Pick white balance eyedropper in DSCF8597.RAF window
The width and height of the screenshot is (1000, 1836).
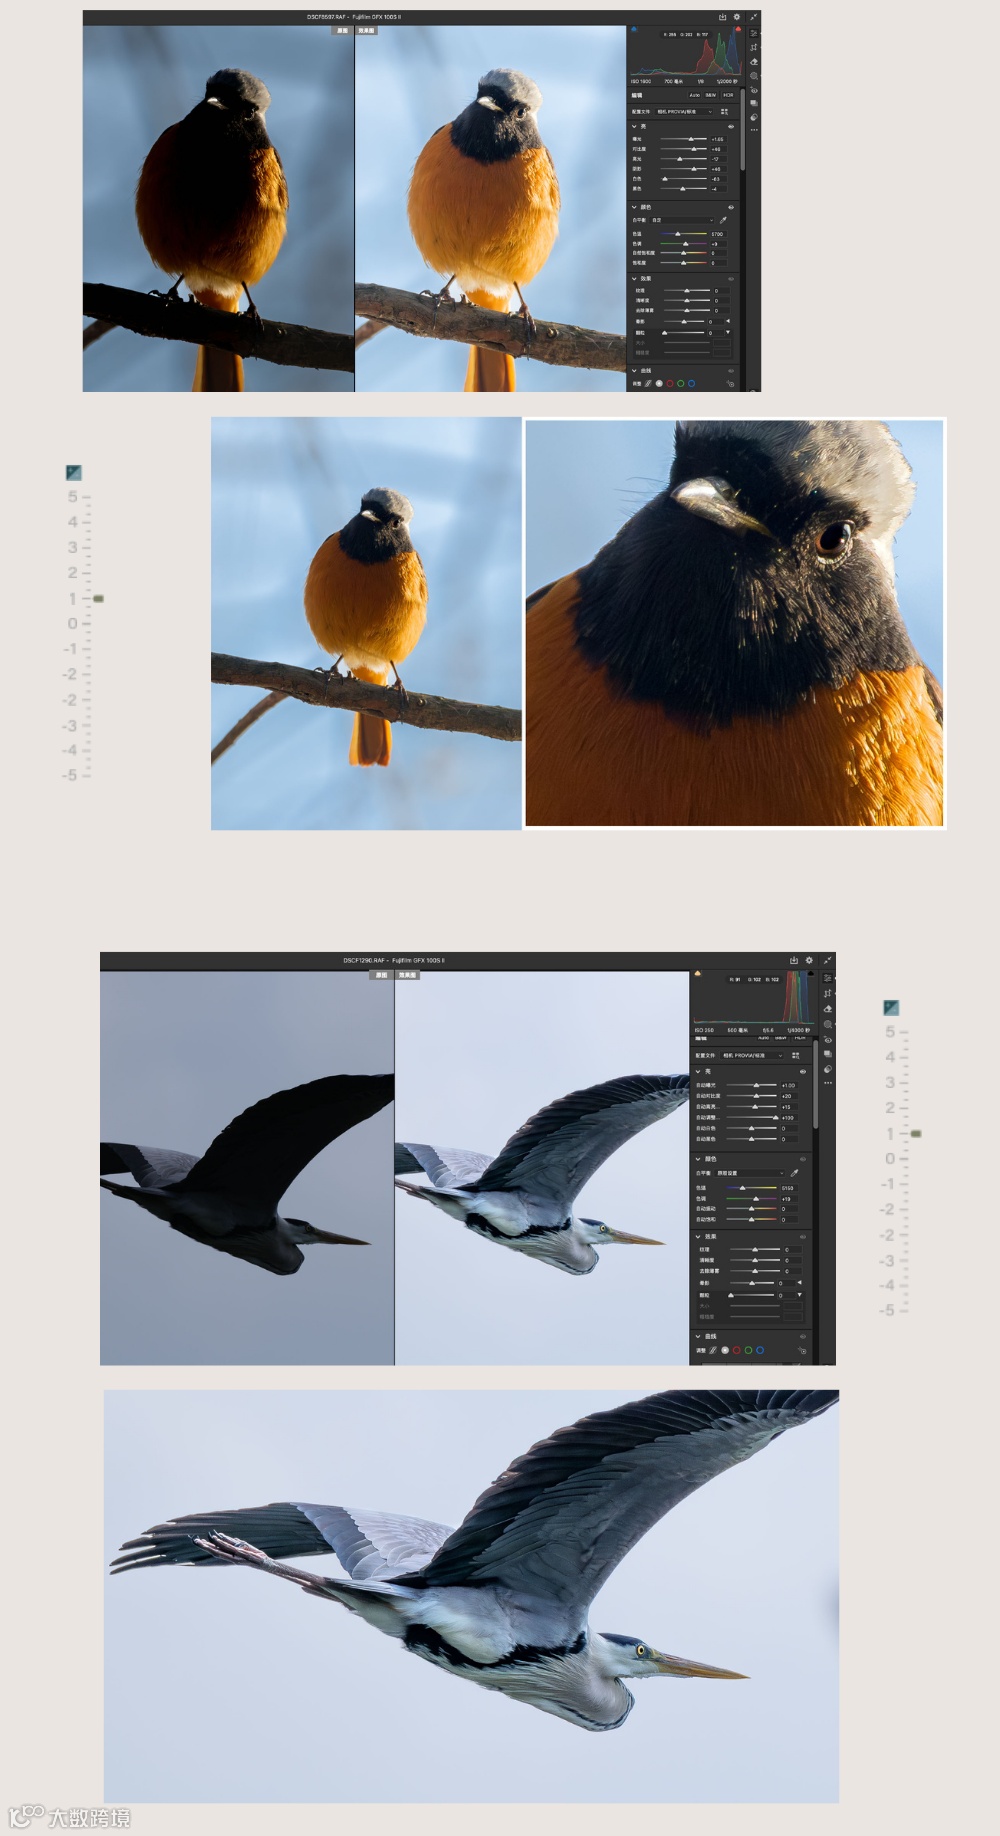point(723,220)
